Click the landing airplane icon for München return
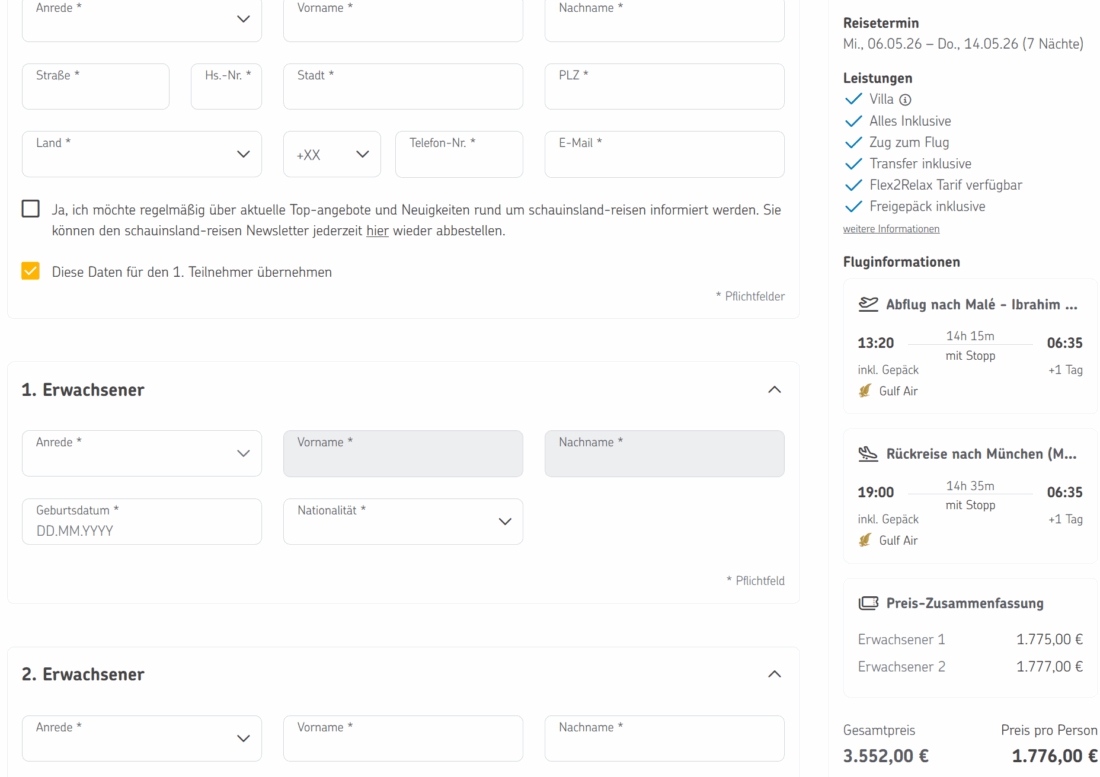The image size is (1100, 777). [868, 455]
